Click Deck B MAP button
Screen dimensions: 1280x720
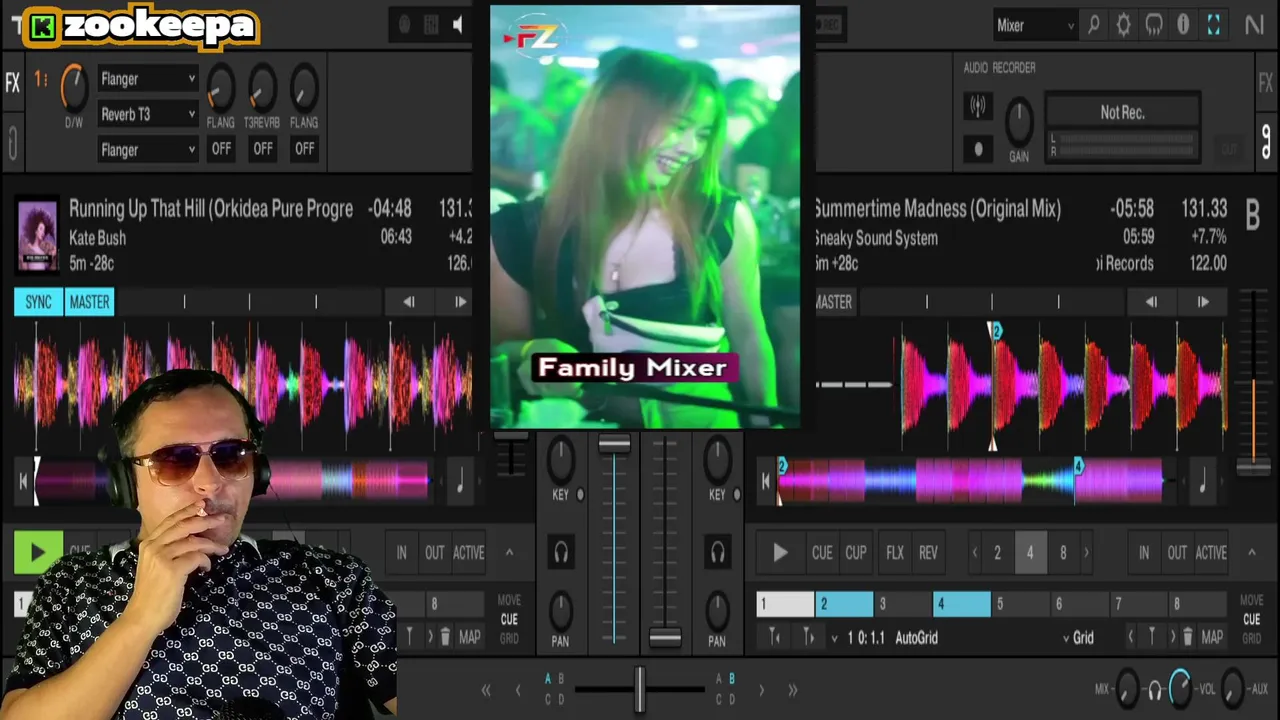coord(1212,637)
